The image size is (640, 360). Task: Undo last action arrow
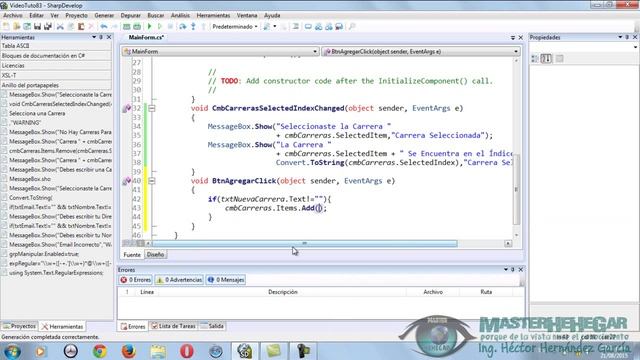tap(104, 27)
